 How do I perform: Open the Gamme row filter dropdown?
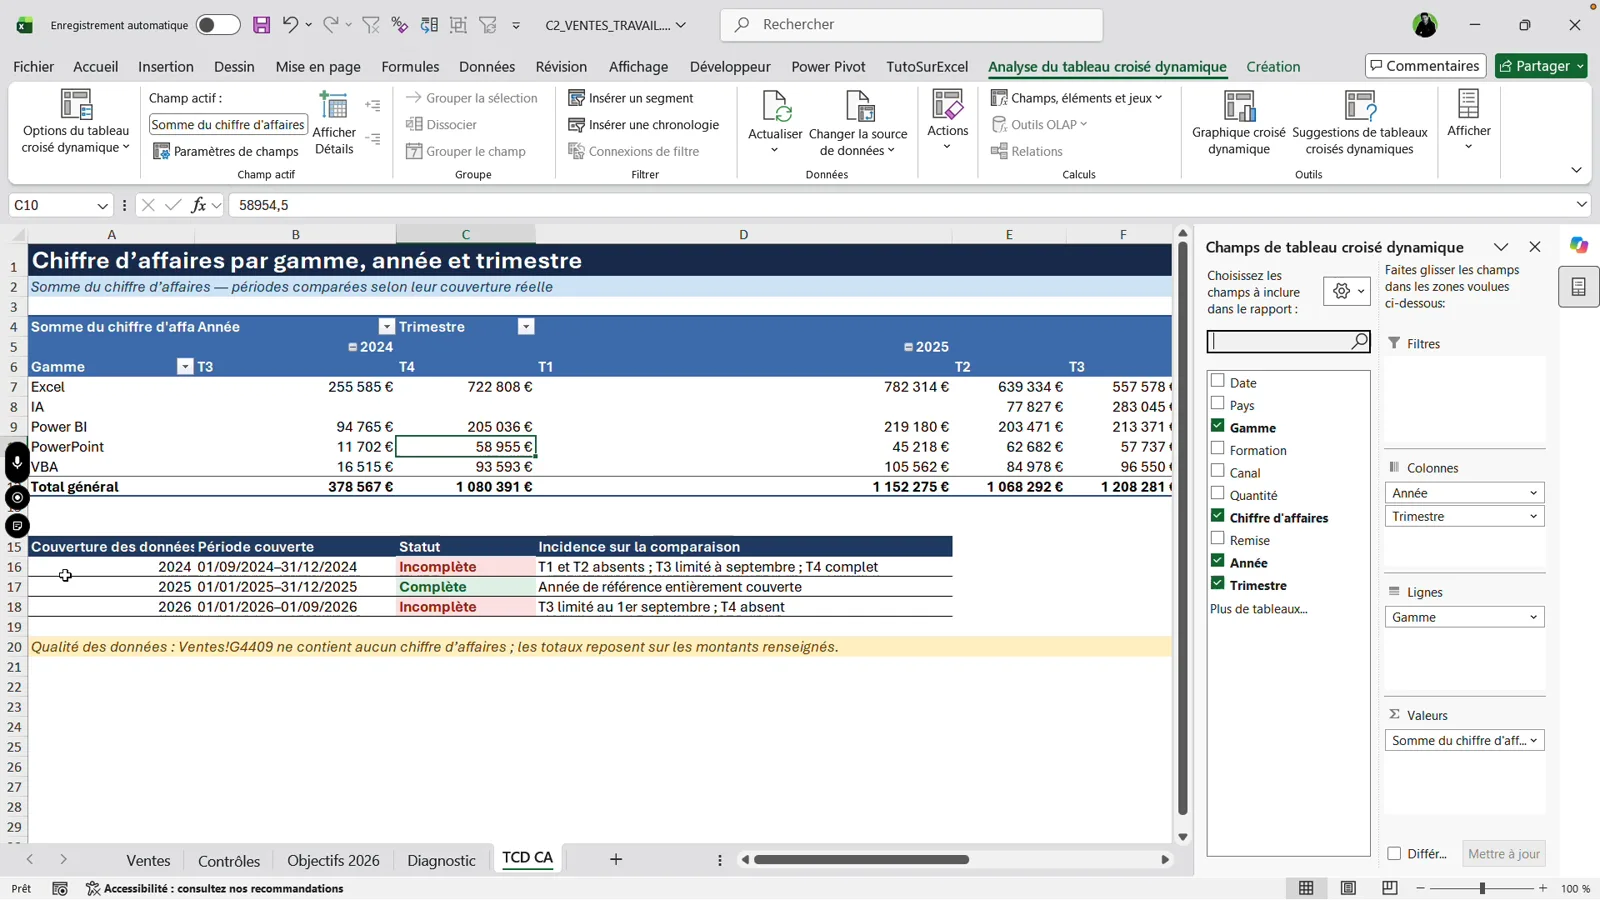[x=185, y=367]
